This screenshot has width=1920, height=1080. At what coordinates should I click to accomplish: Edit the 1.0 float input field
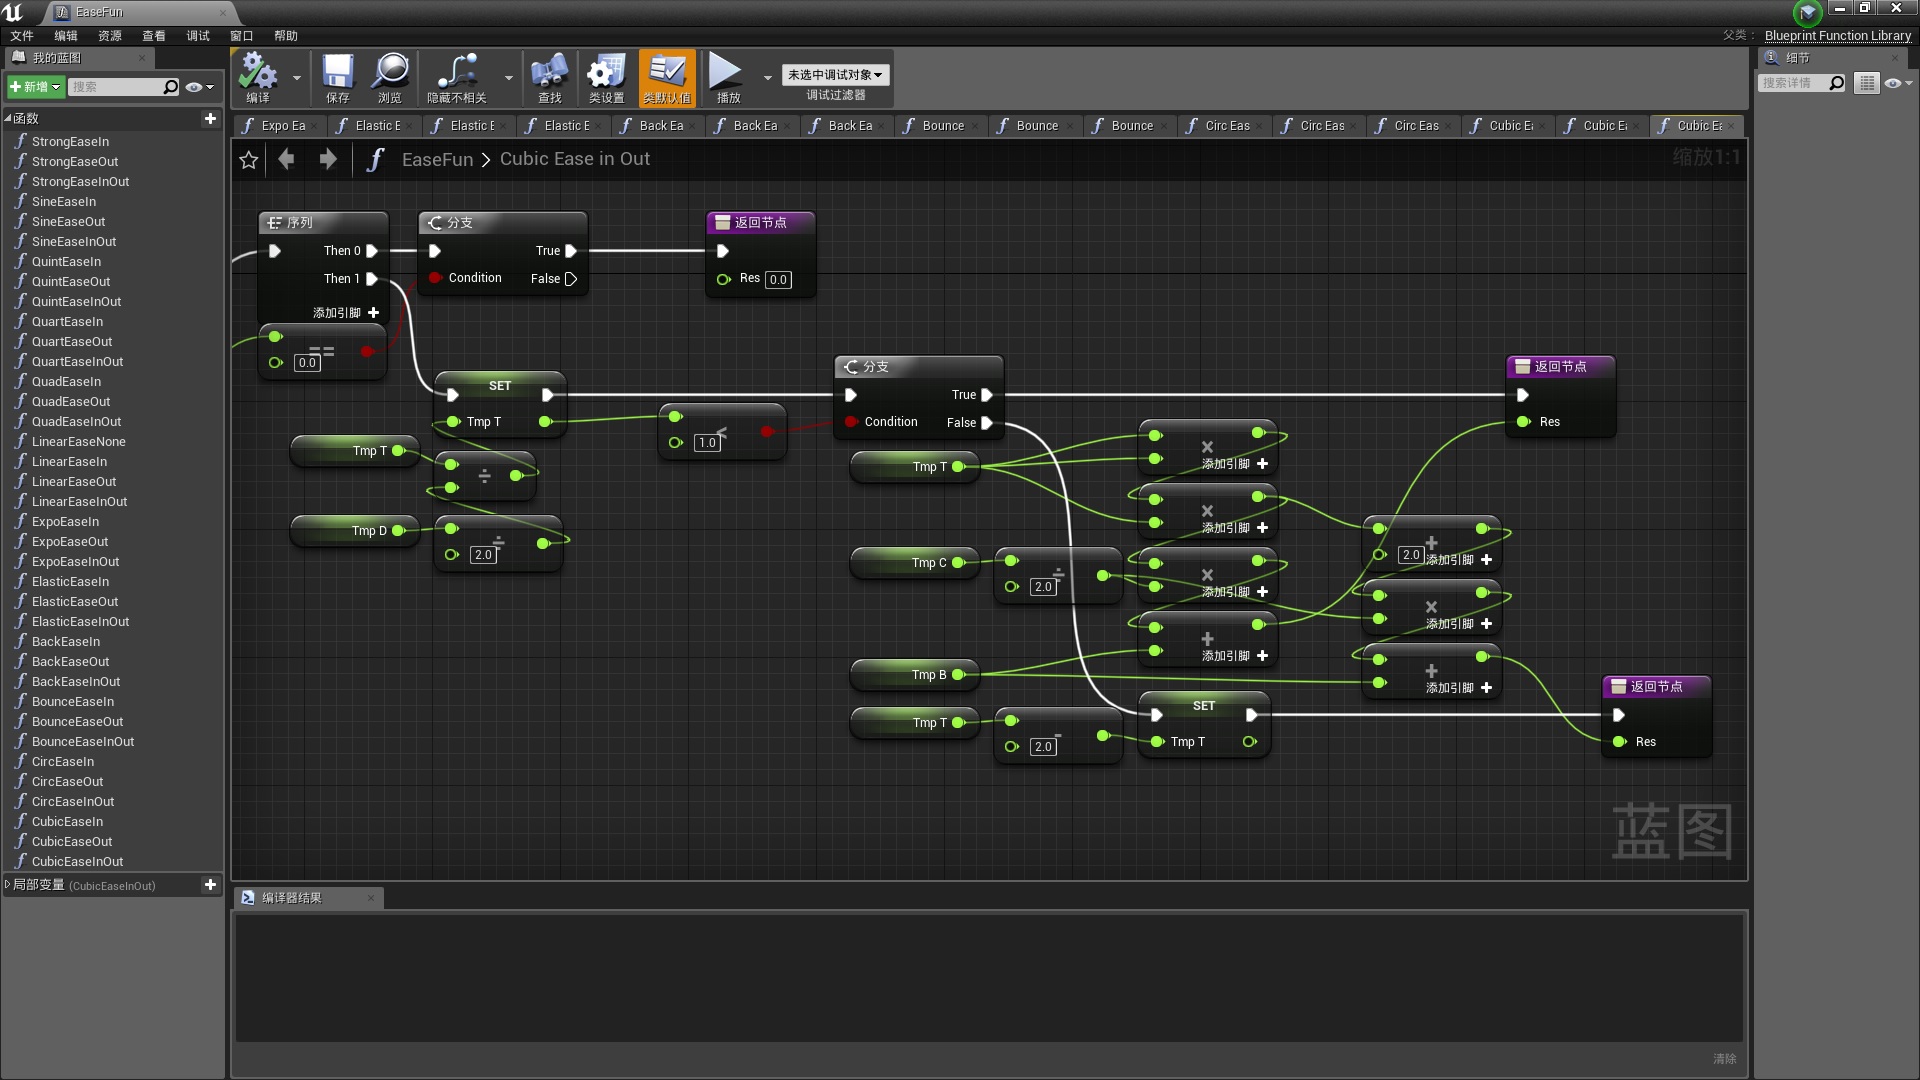coord(707,442)
